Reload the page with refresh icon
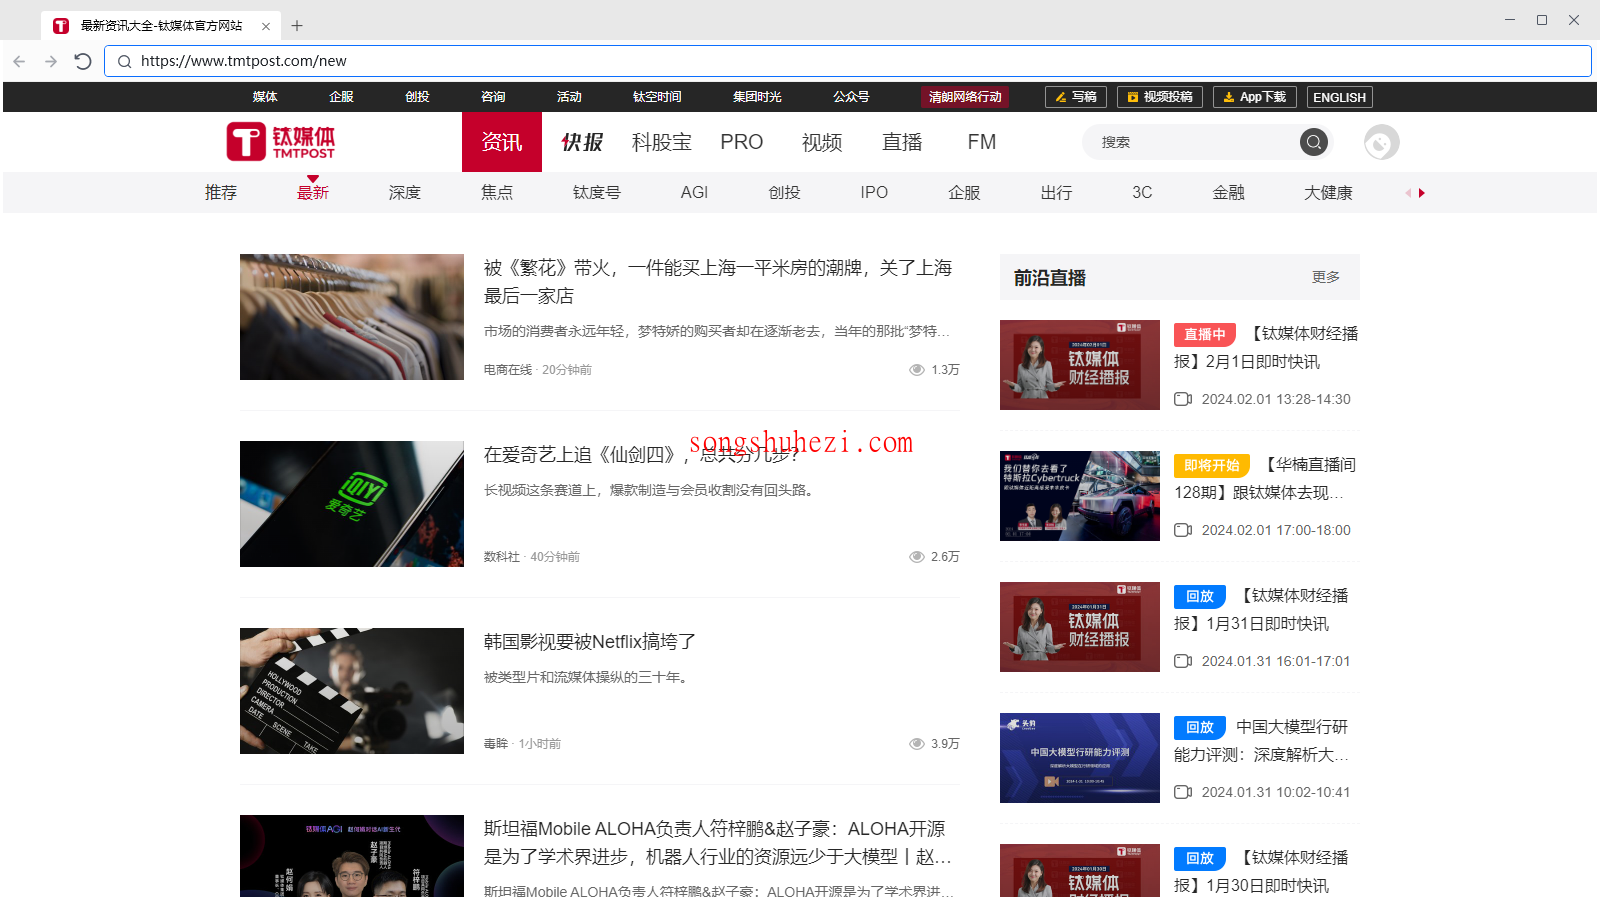 point(83,61)
